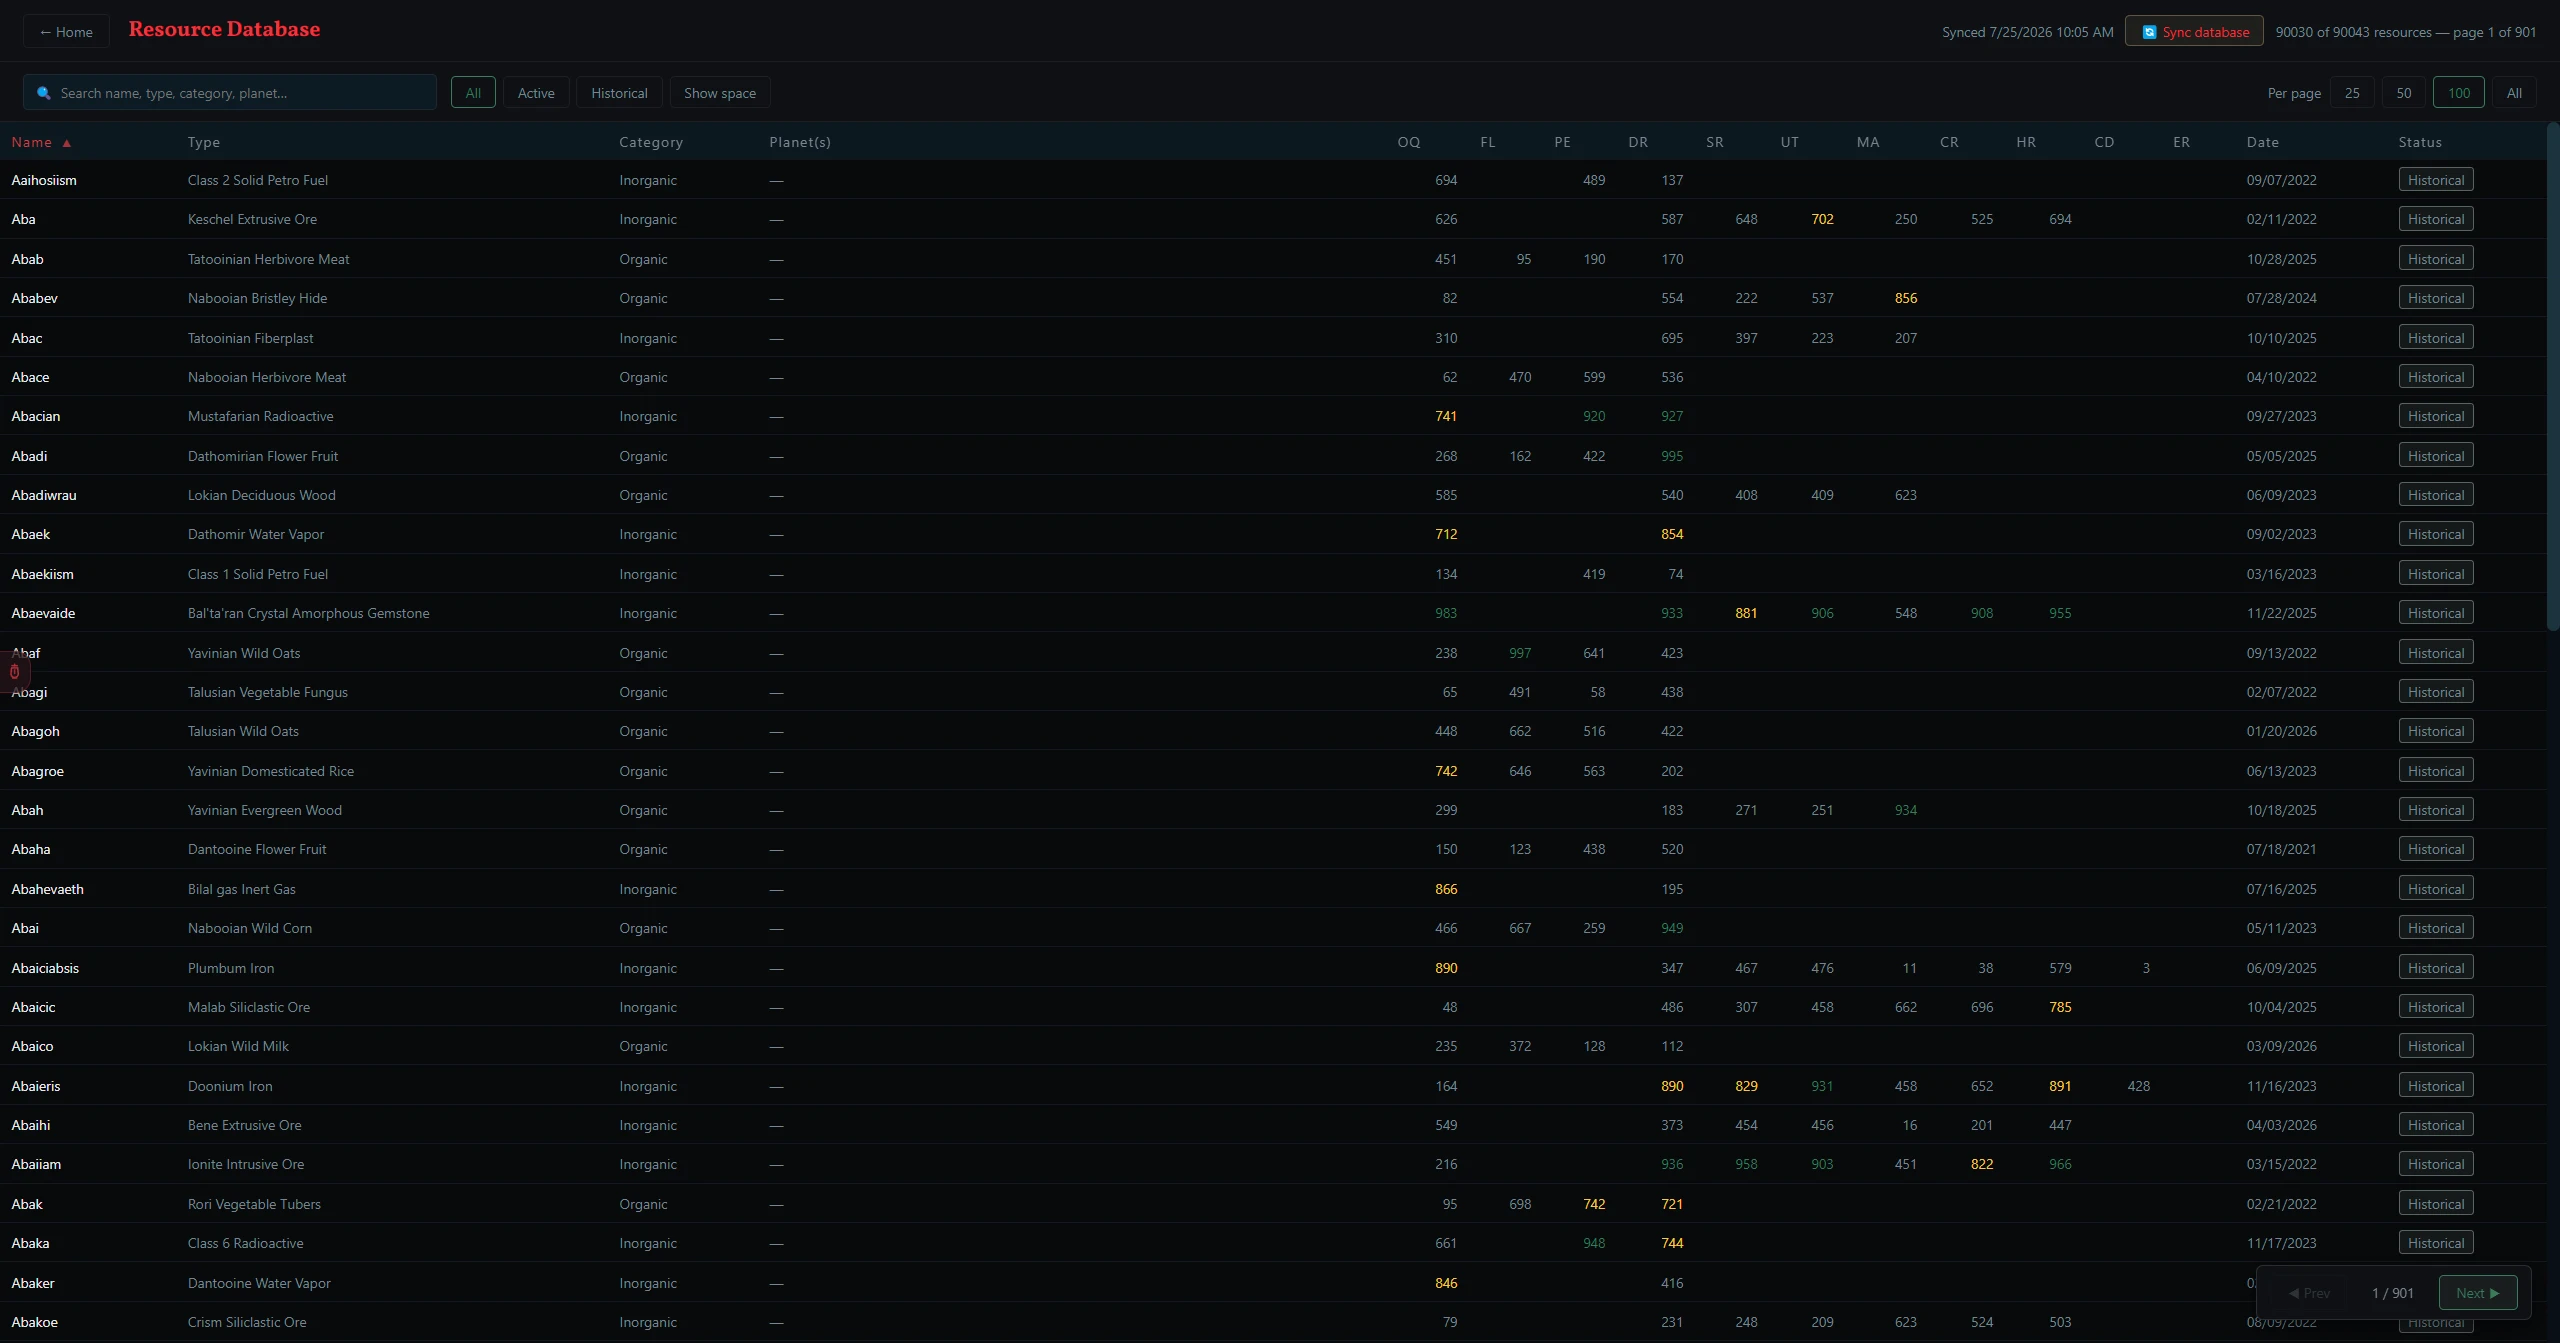Toggle the Show space filter

pos(720,93)
